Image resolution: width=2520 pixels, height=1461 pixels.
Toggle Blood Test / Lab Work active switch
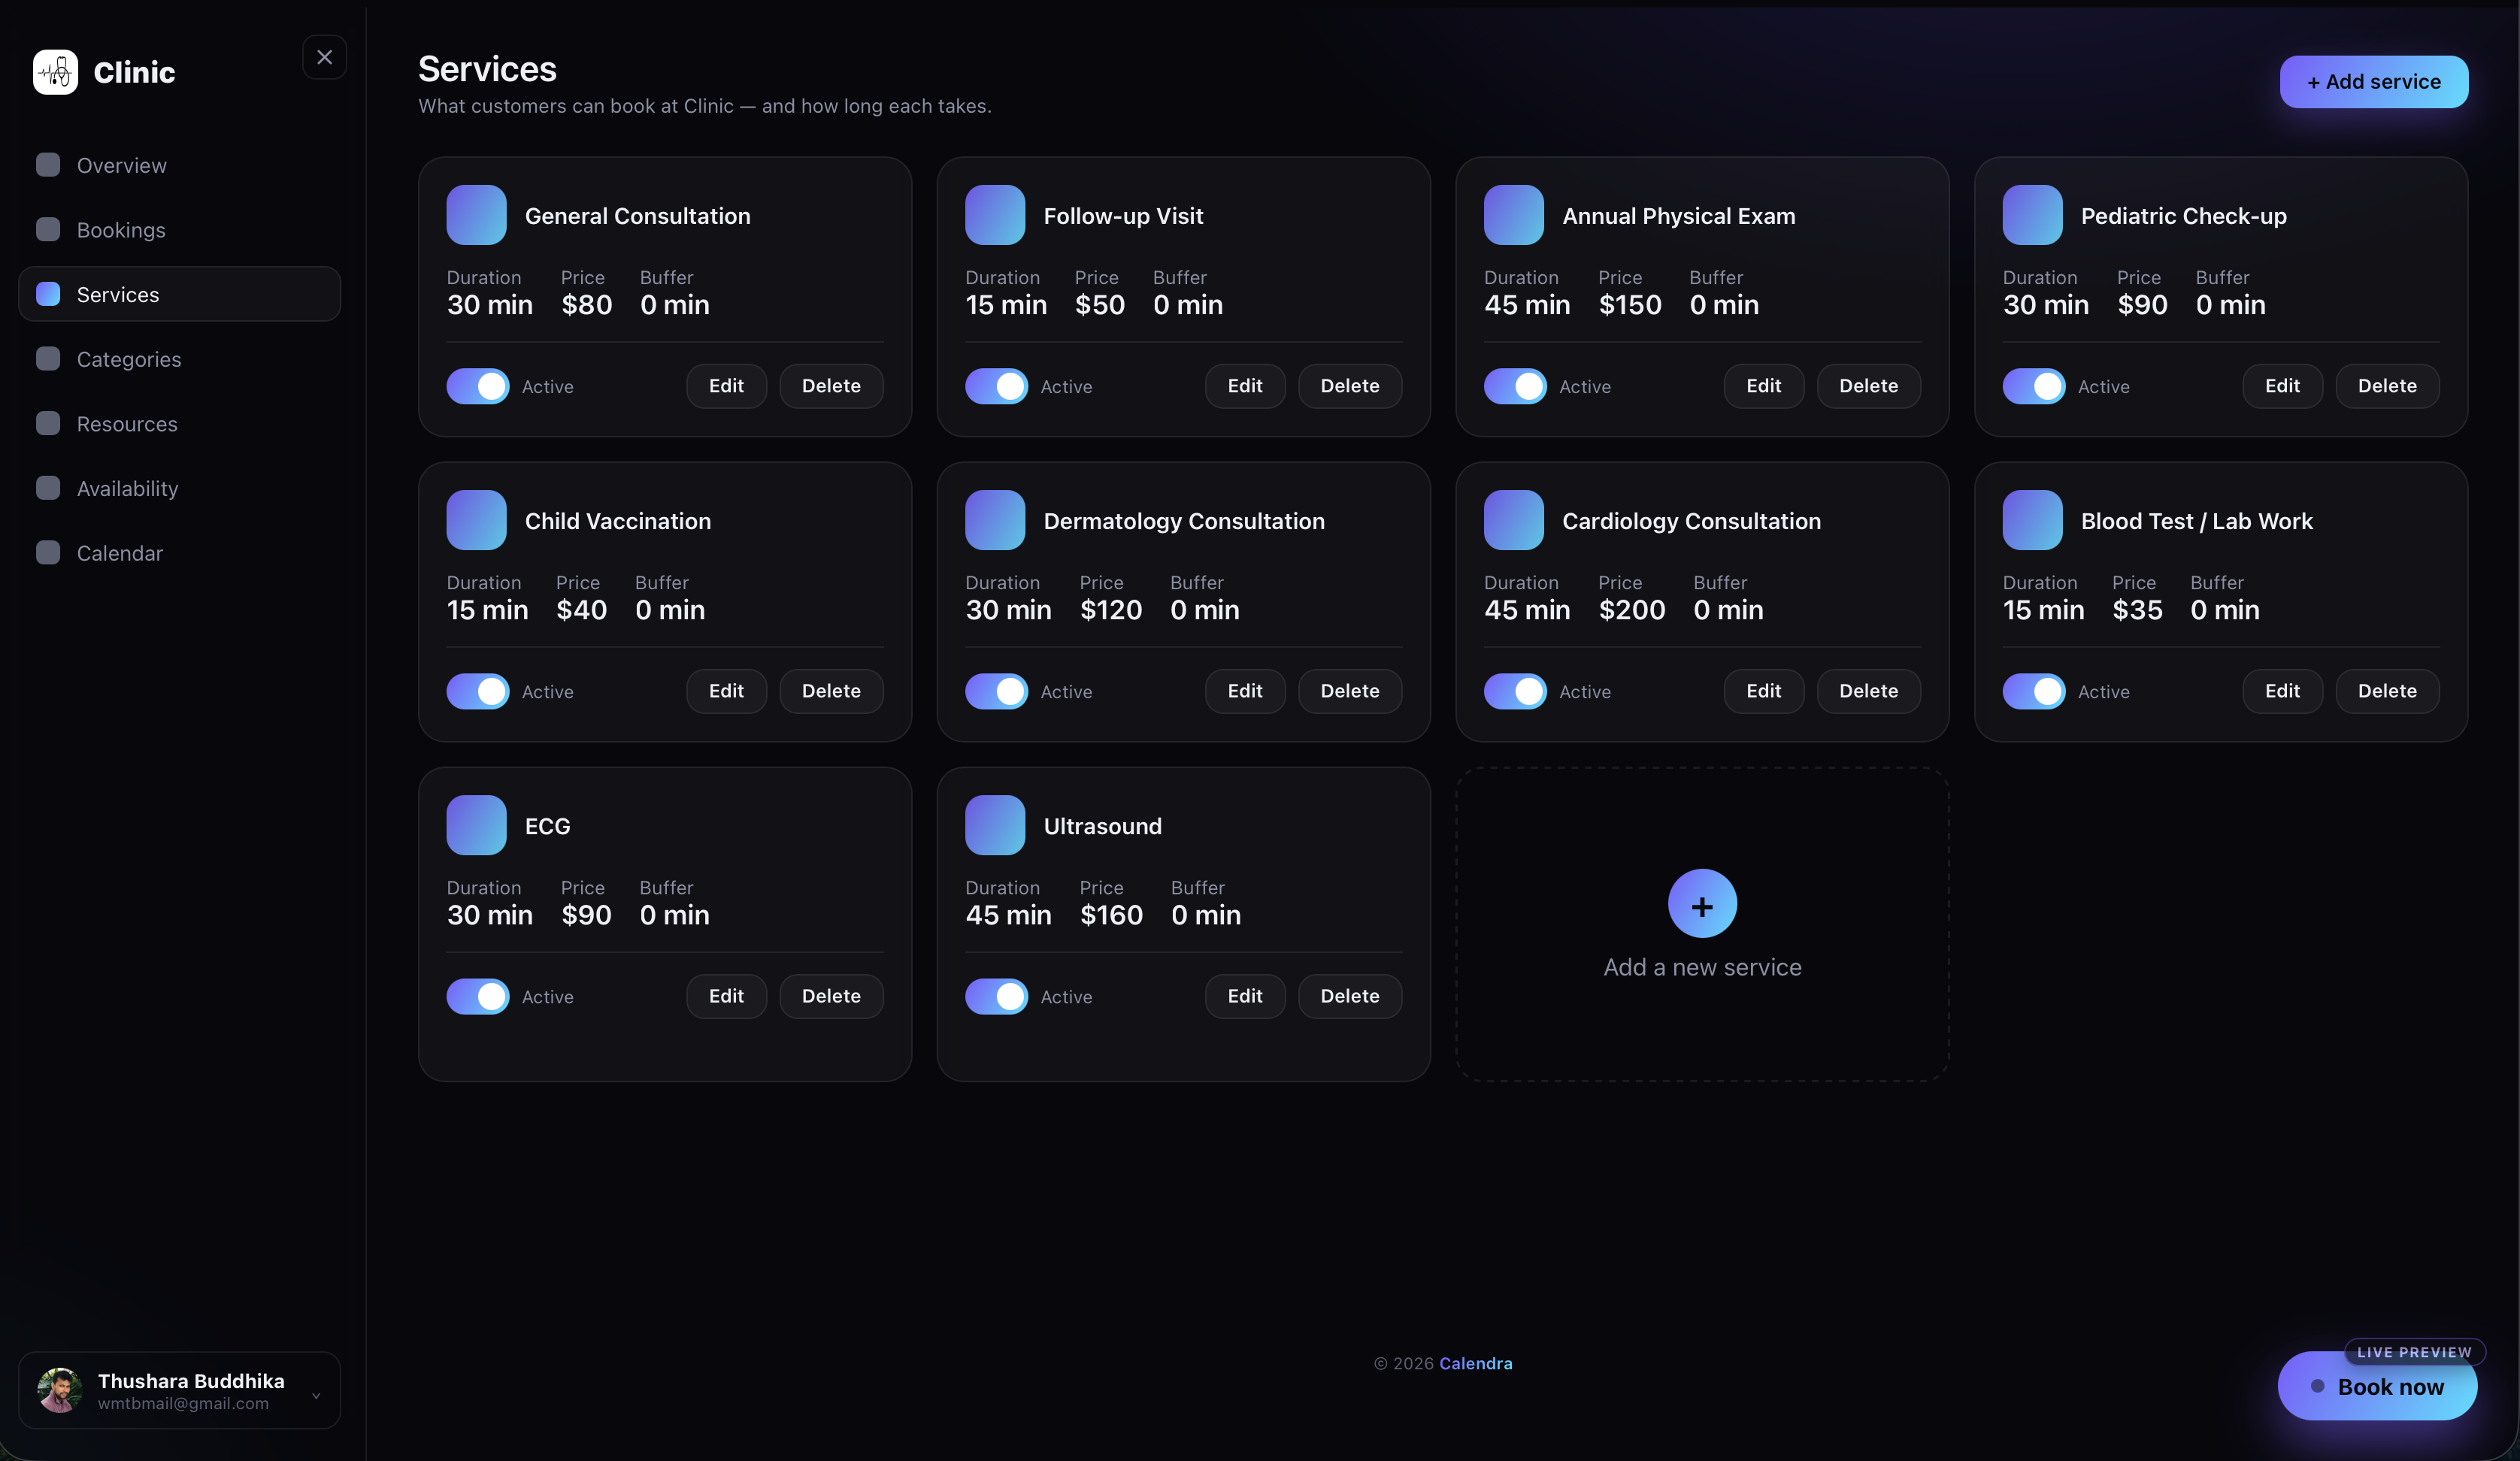2034,691
